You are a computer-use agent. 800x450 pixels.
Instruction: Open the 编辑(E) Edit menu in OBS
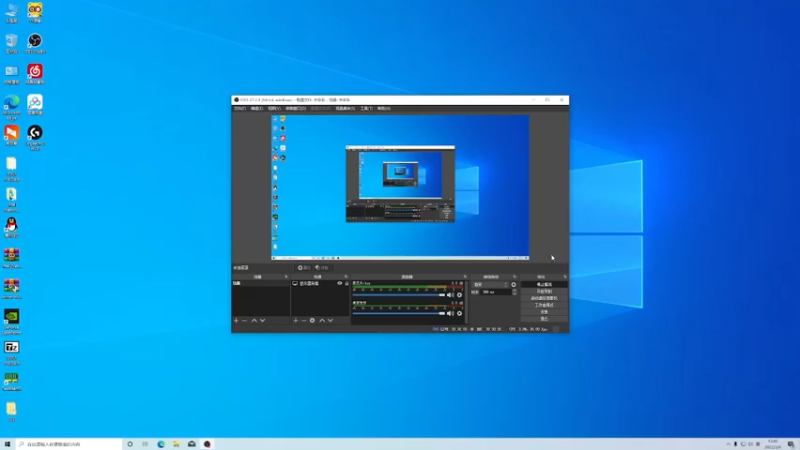click(257, 108)
